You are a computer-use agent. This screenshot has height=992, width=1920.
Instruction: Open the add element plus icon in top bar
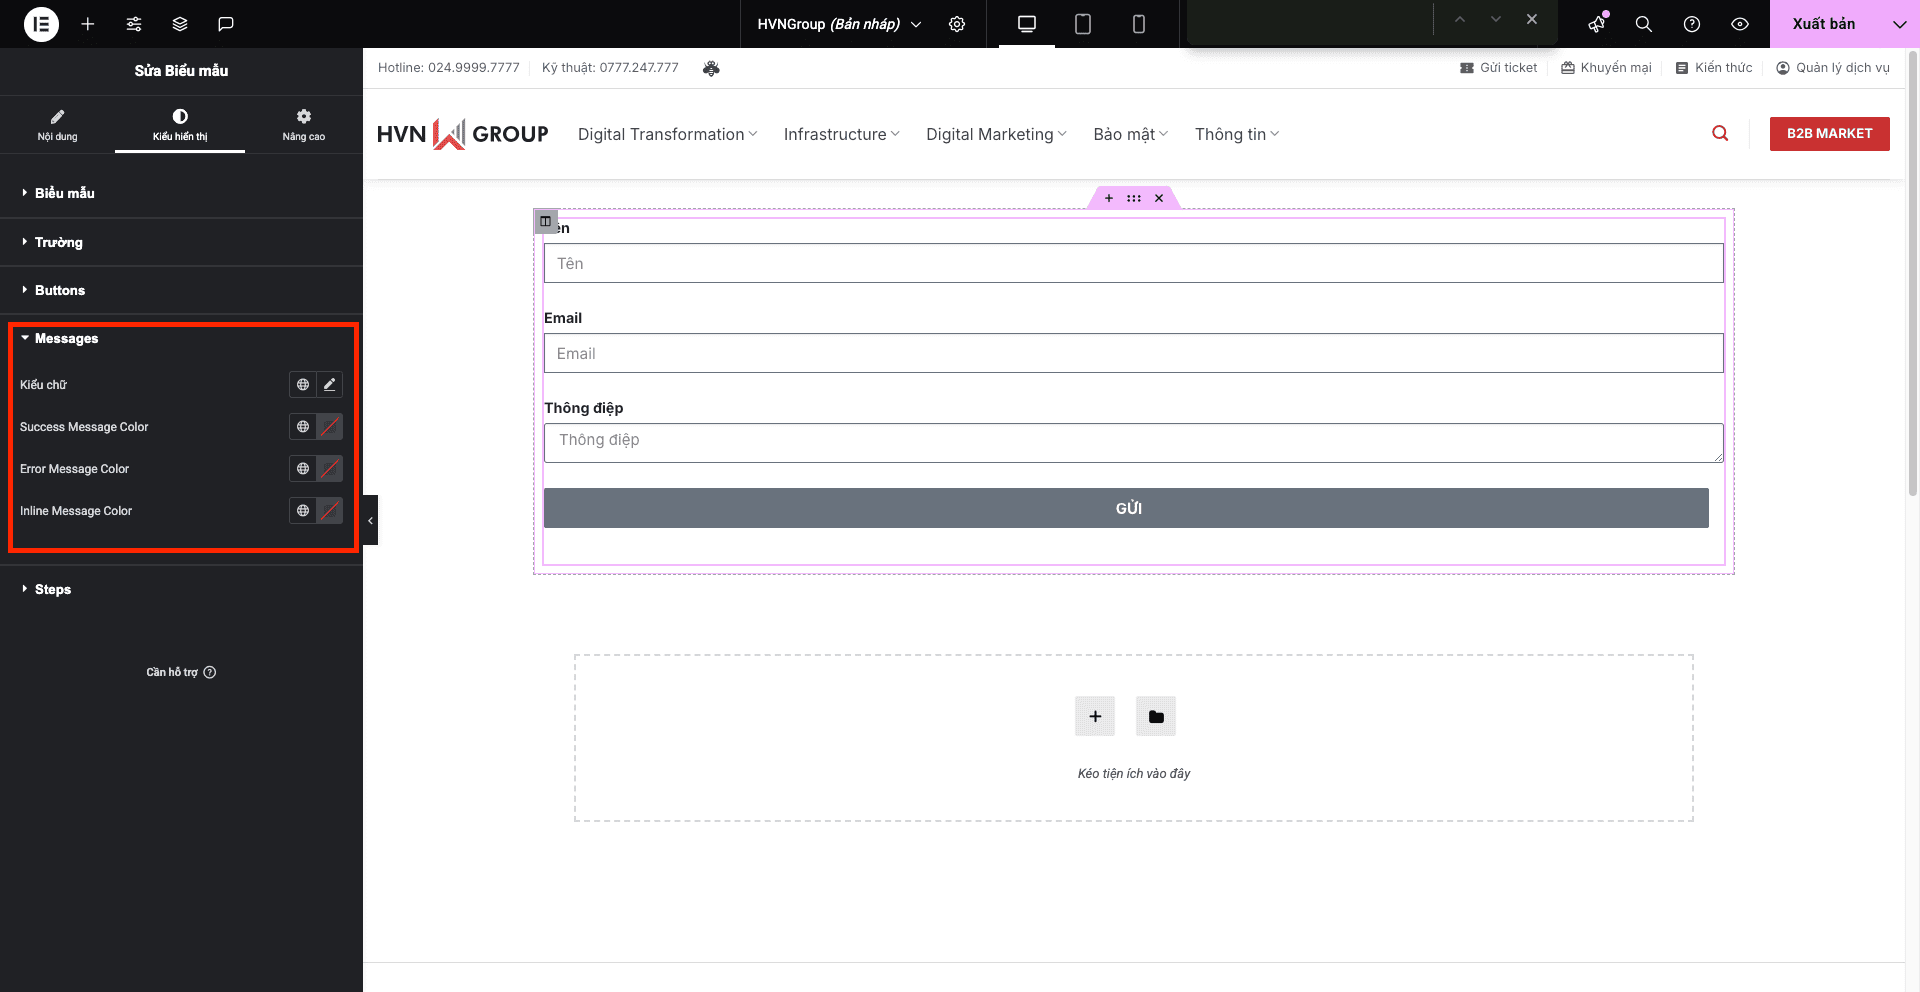pyautogui.click(x=88, y=24)
